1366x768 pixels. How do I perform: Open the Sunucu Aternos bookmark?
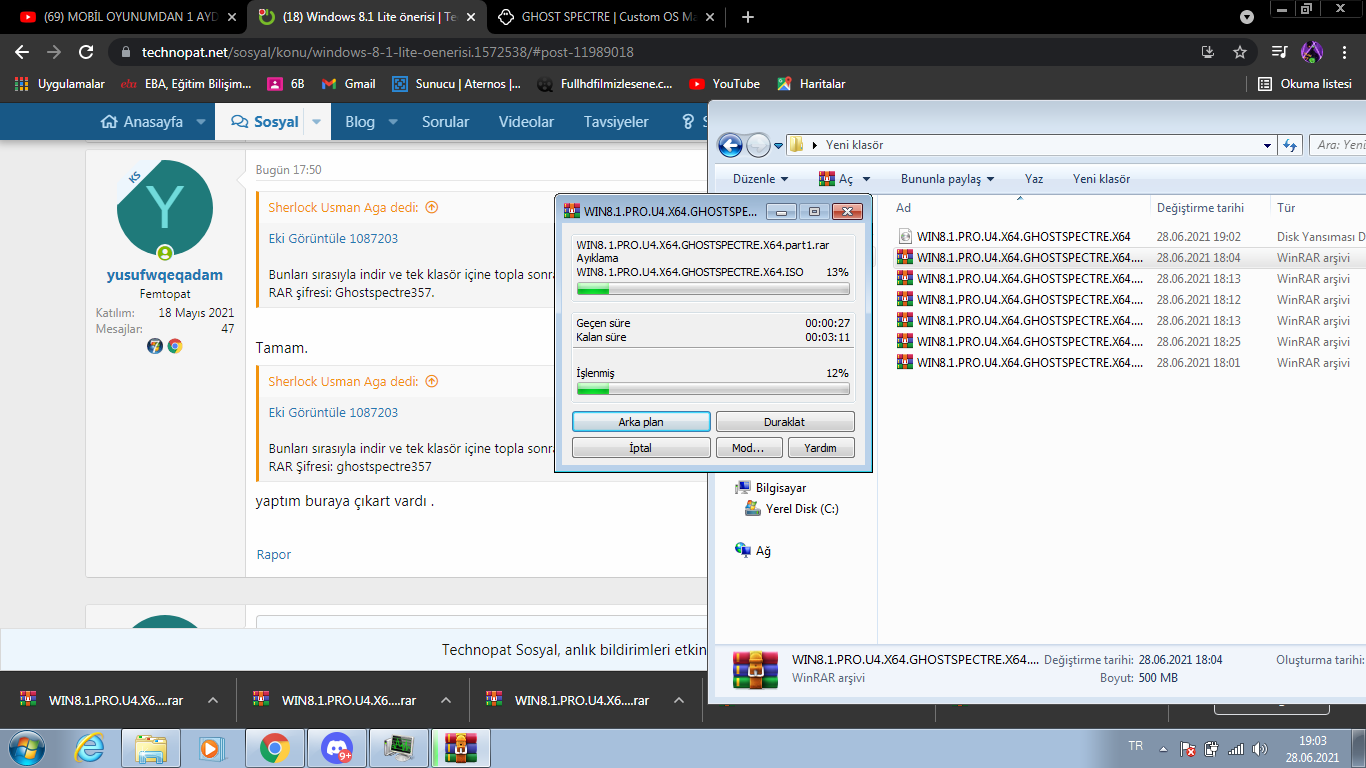click(457, 84)
